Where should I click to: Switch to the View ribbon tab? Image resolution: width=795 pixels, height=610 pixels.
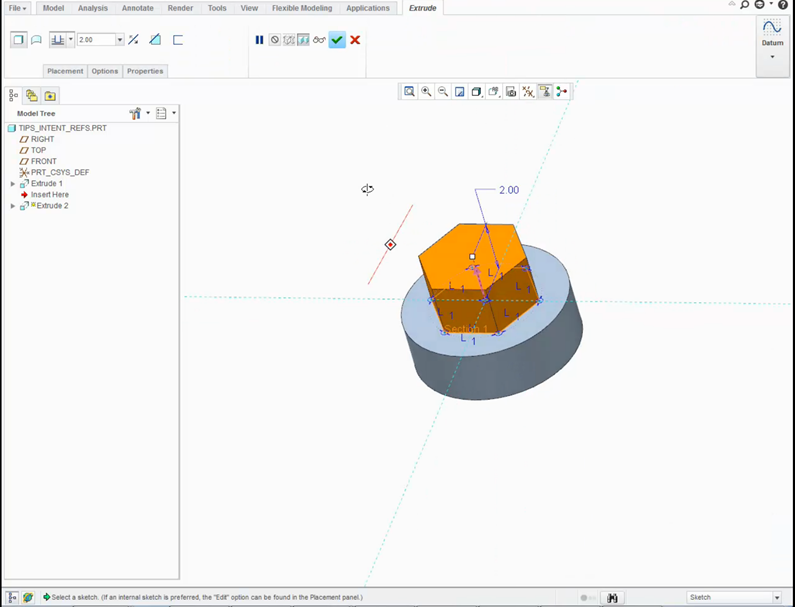[x=249, y=8]
